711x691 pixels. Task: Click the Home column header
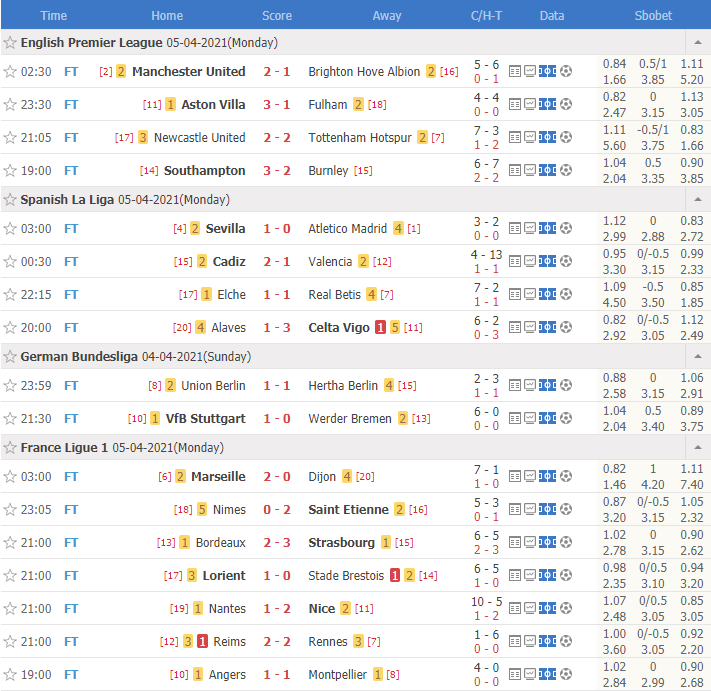click(167, 15)
